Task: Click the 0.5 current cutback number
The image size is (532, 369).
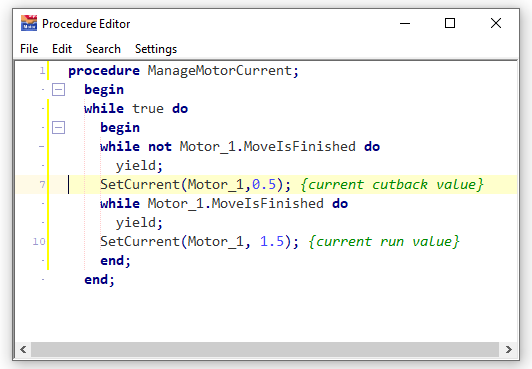Action: pos(264,184)
